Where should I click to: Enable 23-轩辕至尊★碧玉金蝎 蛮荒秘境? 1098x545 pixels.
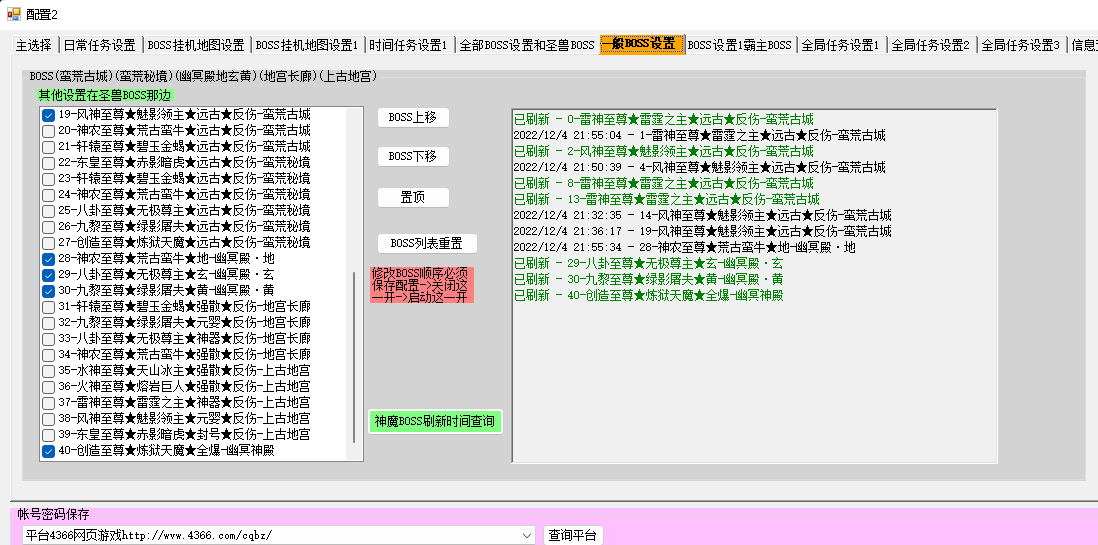pos(48,179)
